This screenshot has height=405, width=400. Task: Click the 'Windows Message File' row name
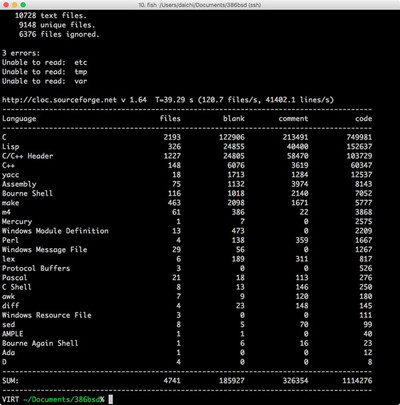tap(45, 250)
